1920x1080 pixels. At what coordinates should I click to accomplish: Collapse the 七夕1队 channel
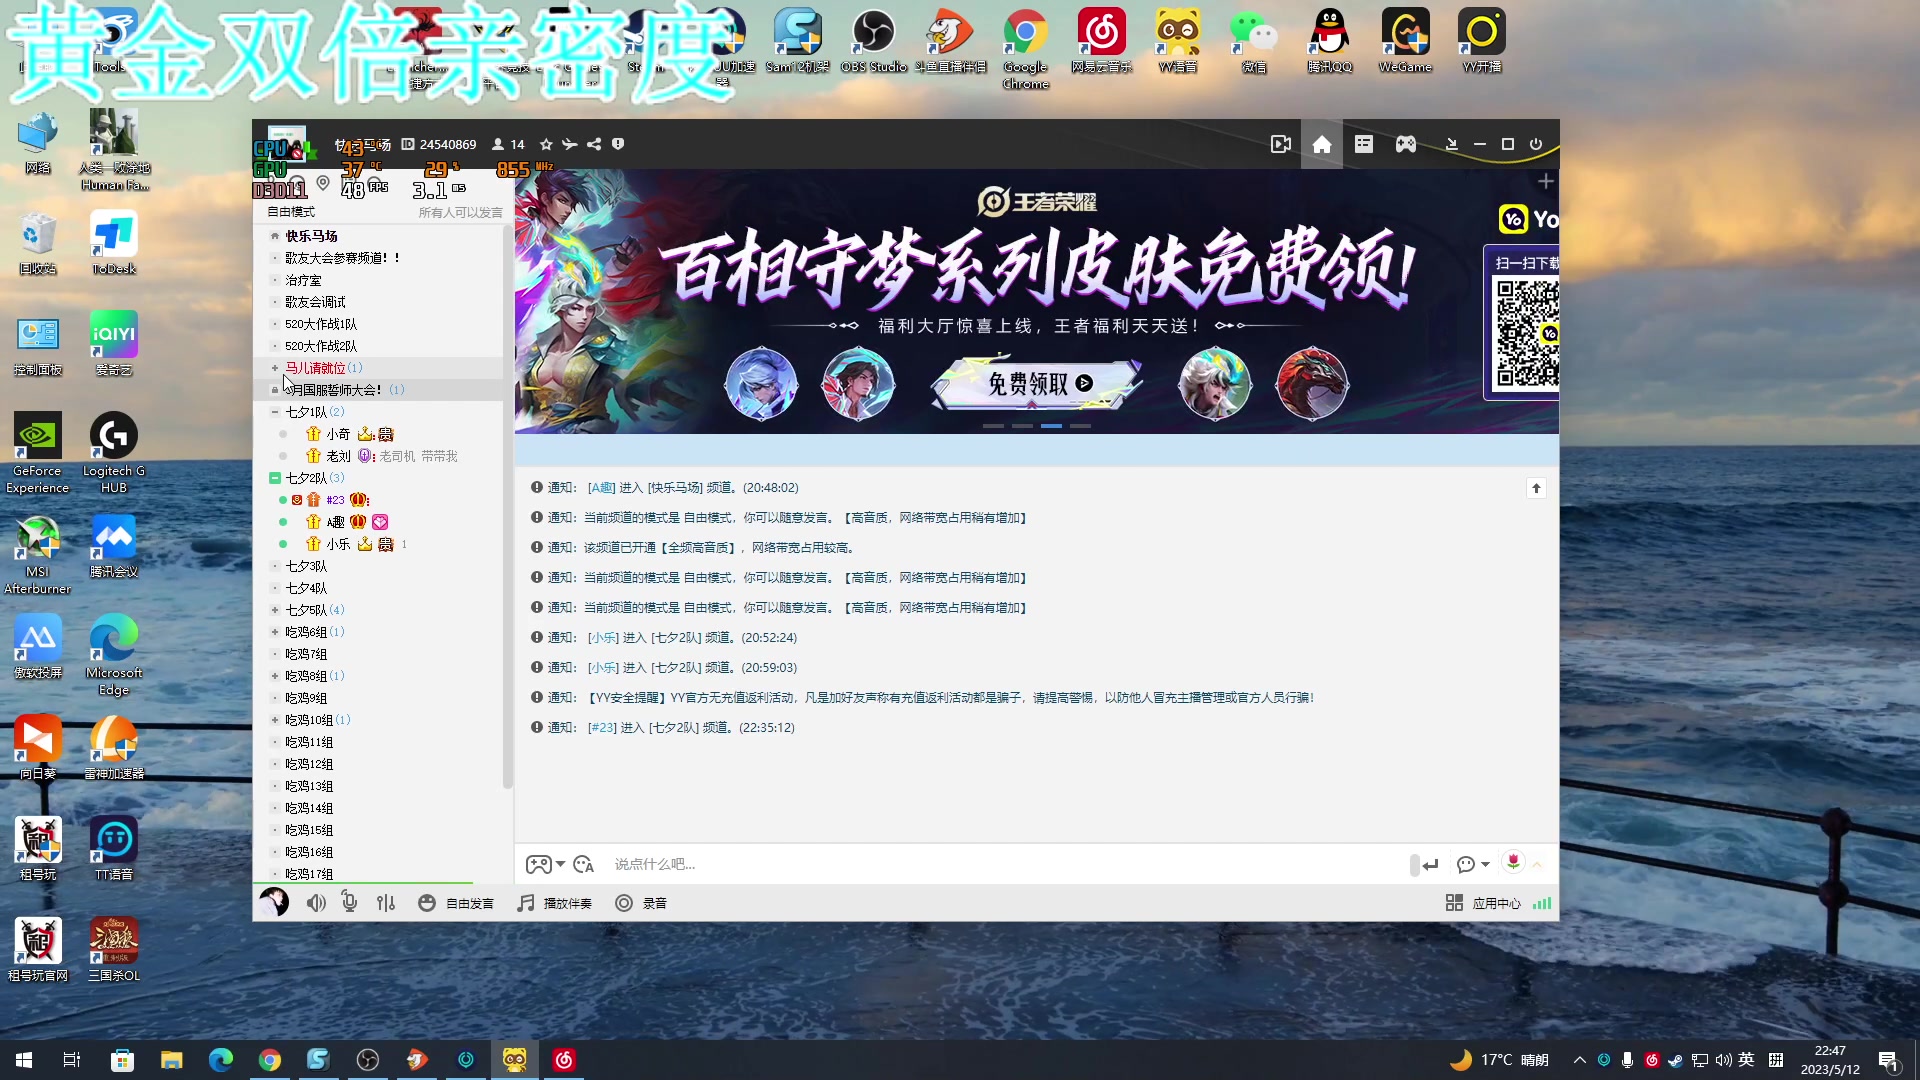pyautogui.click(x=275, y=412)
